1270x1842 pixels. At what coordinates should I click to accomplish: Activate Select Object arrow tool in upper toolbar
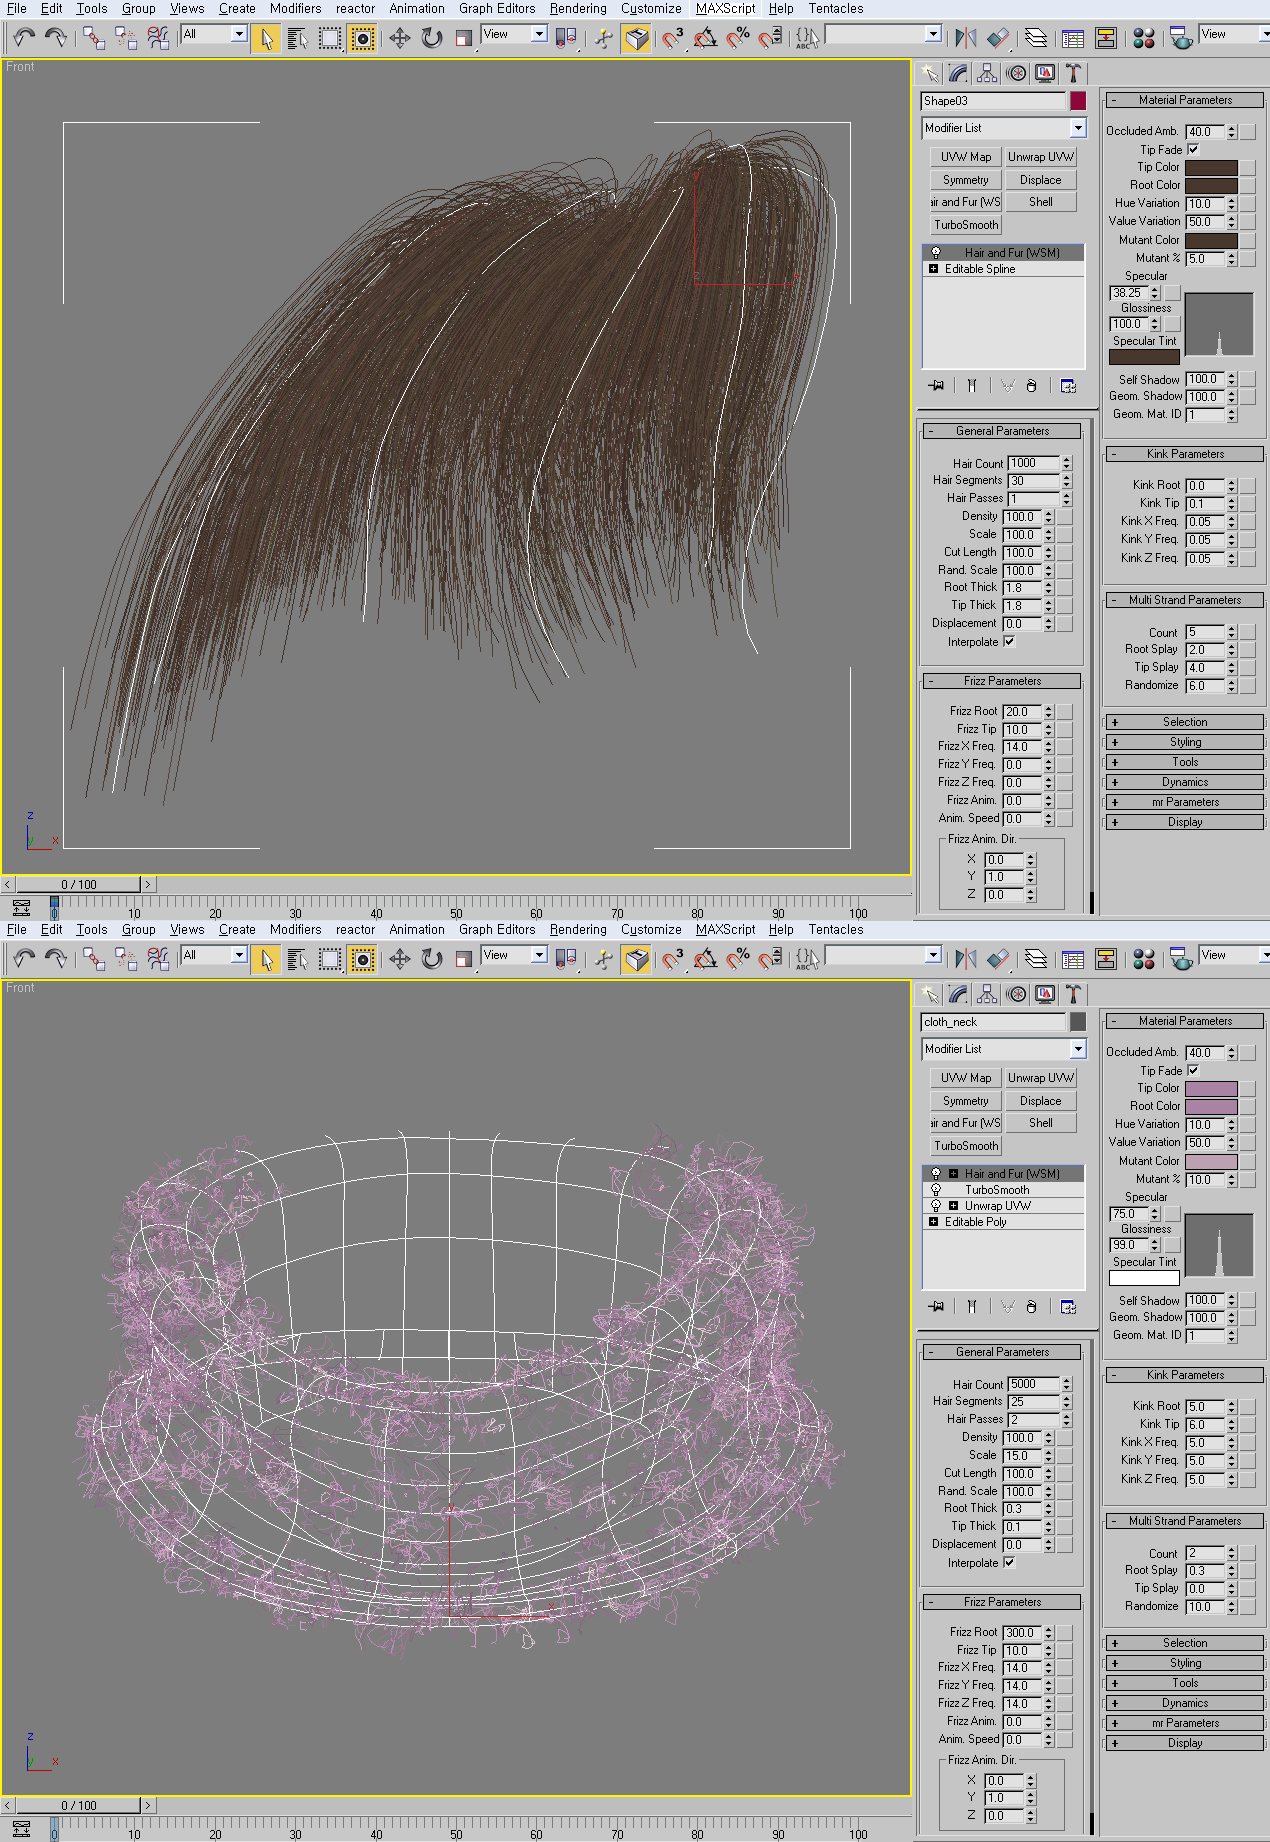[266, 38]
